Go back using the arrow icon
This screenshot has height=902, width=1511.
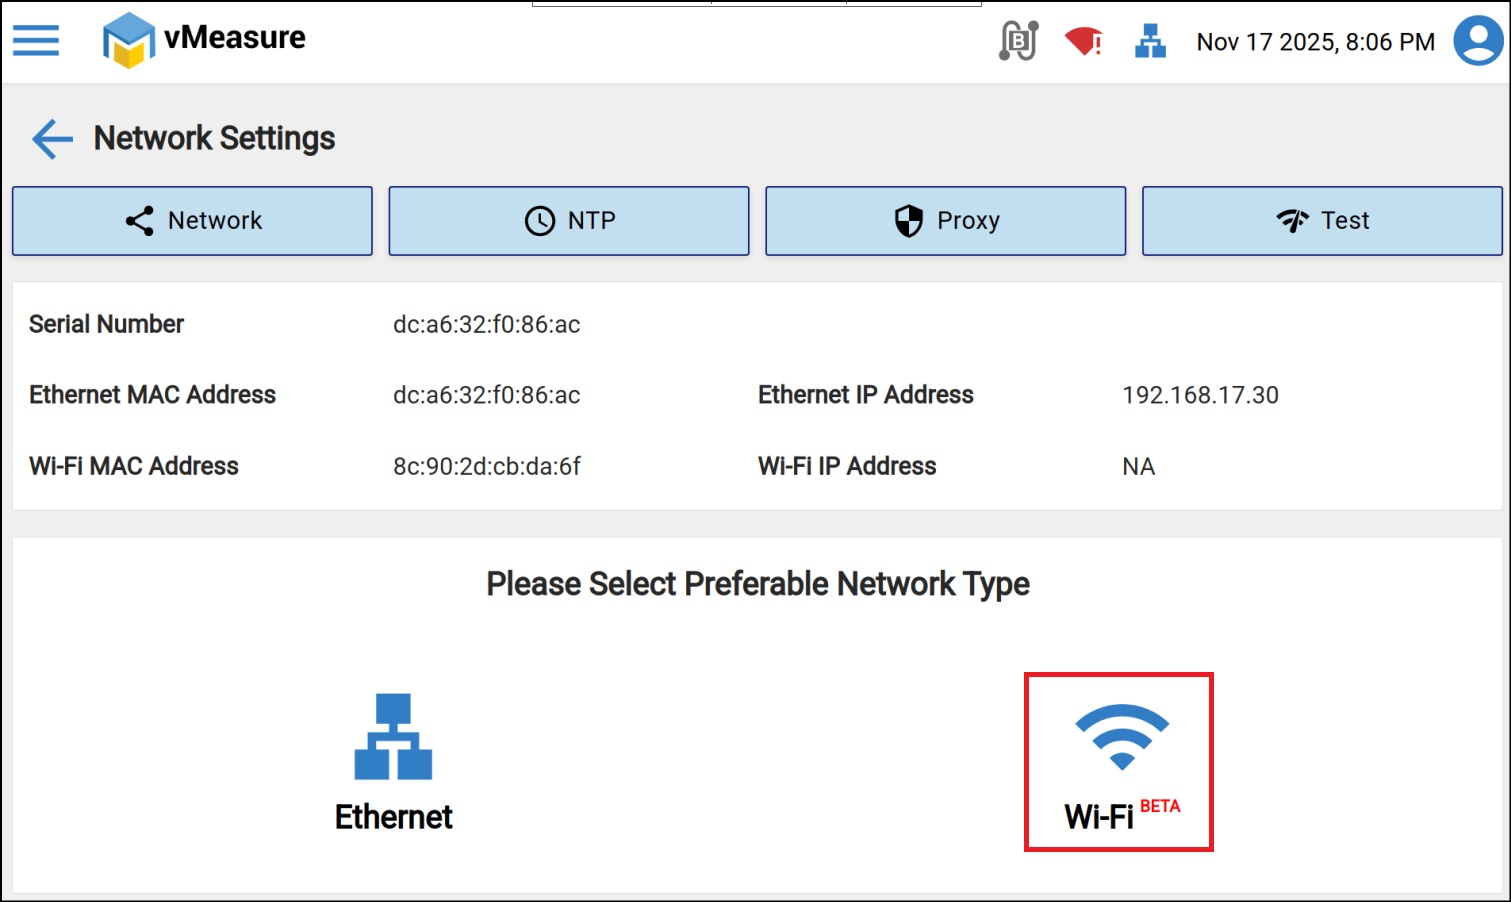tap(52, 139)
